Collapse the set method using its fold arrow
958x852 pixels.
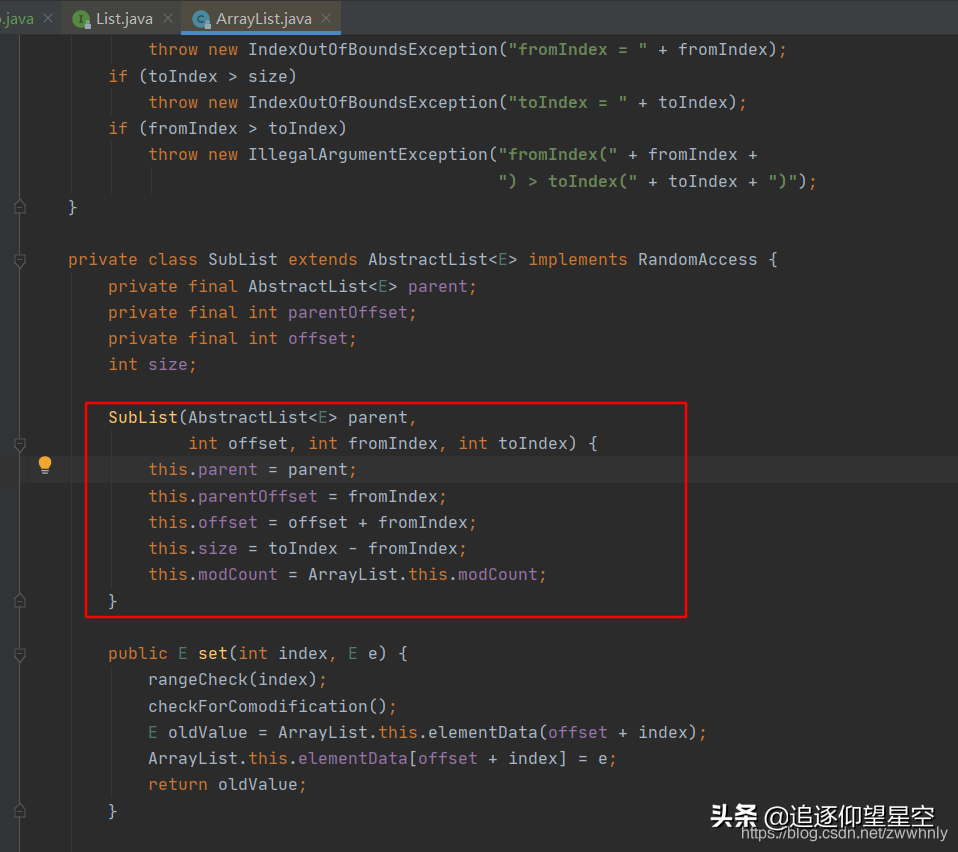[18, 652]
